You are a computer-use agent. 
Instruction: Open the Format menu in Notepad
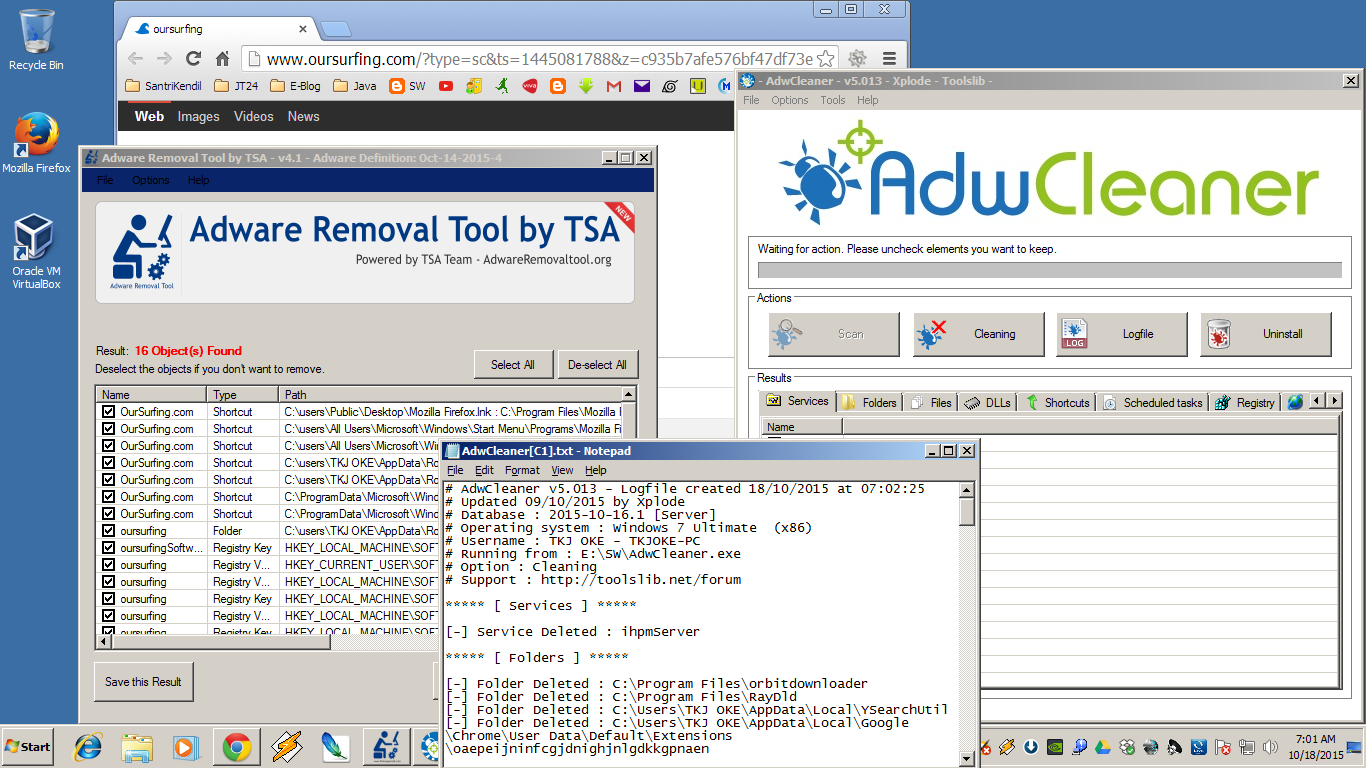[x=522, y=470]
